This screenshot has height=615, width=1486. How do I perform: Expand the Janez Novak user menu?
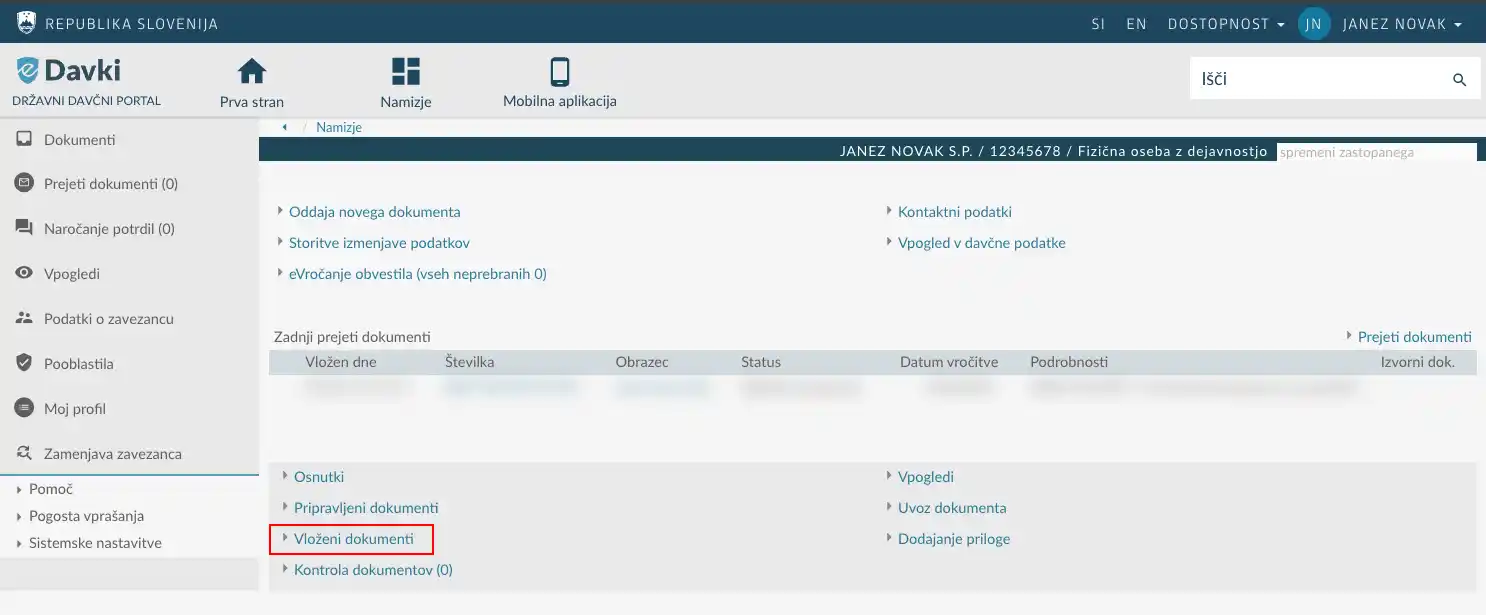click(x=1402, y=24)
